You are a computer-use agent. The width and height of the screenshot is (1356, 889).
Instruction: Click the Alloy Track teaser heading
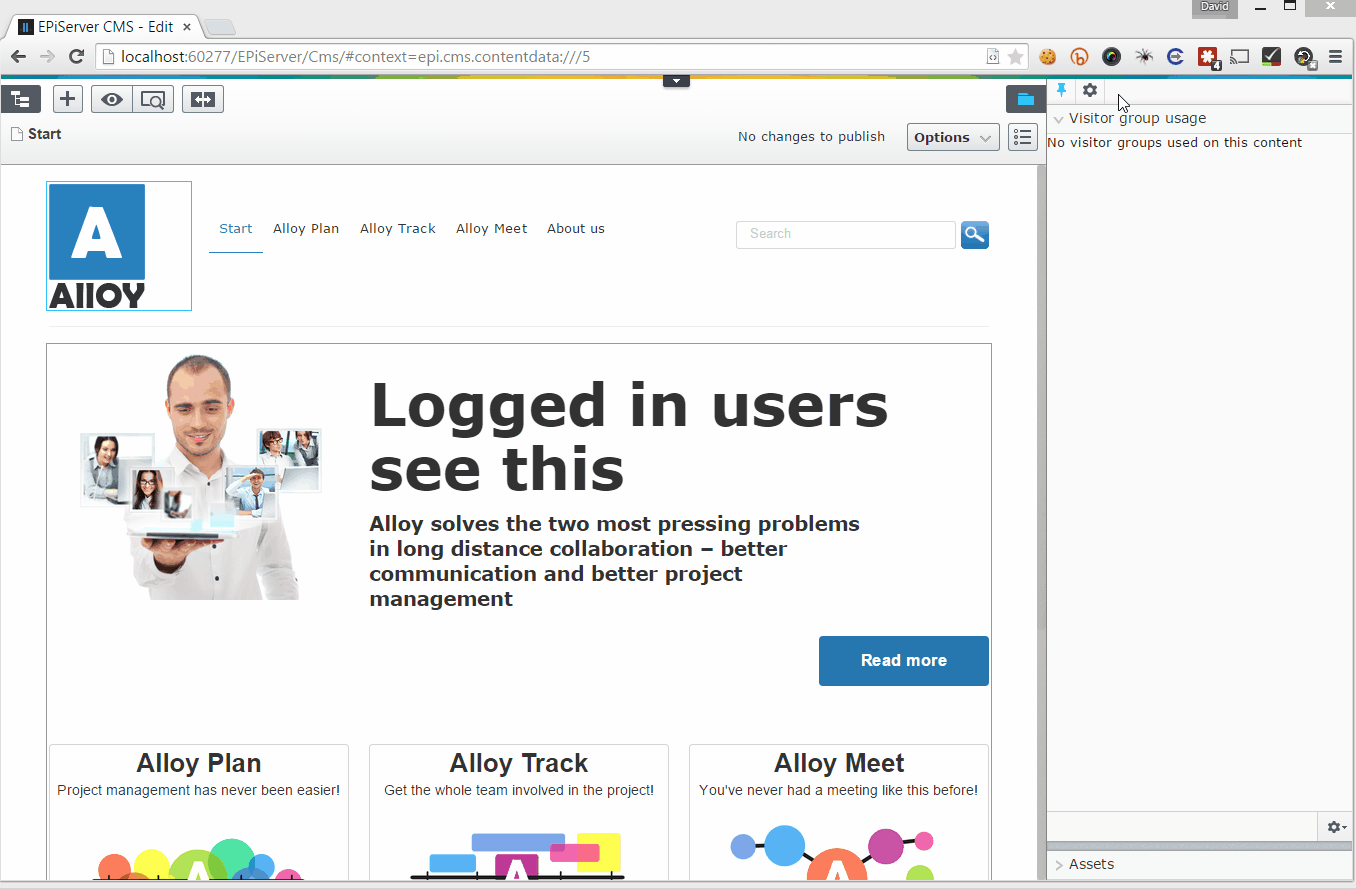(x=518, y=763)
